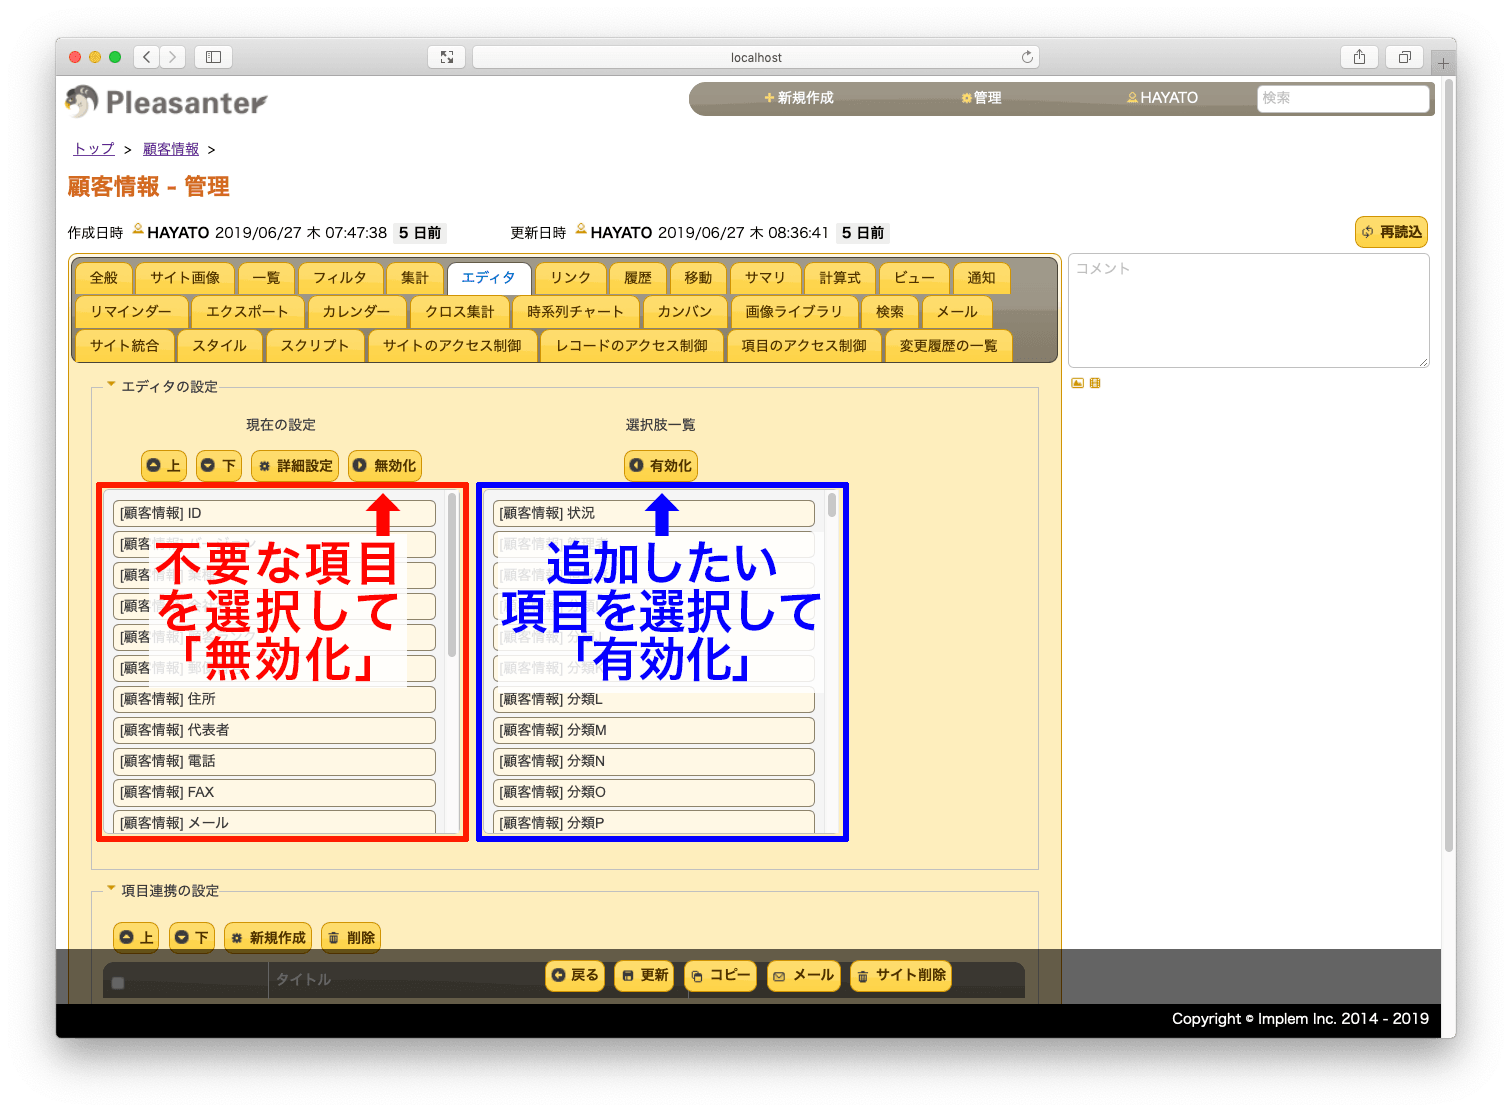This screenshot has height=1112, width=1512.
Task: Click the コピー button
Action: [721, 975]
